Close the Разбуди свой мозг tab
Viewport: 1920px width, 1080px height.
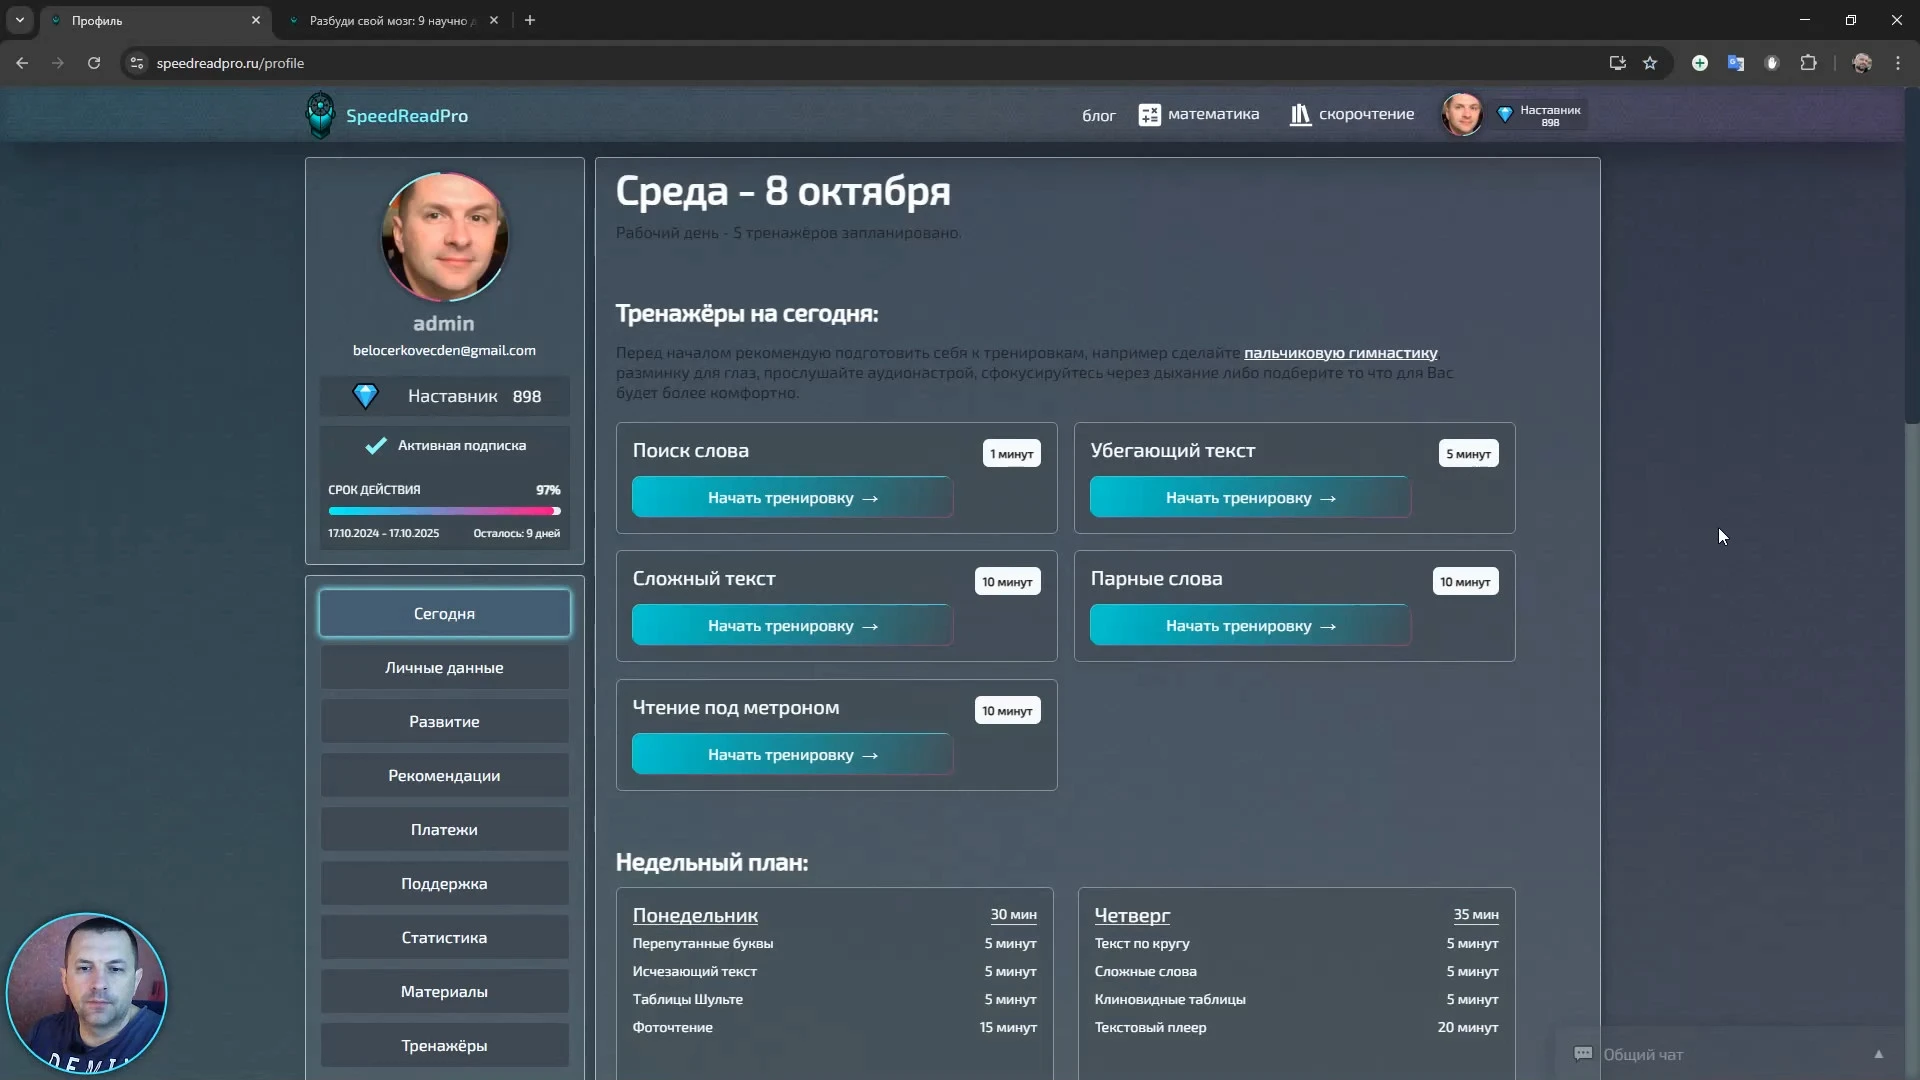tap(494, 20)
